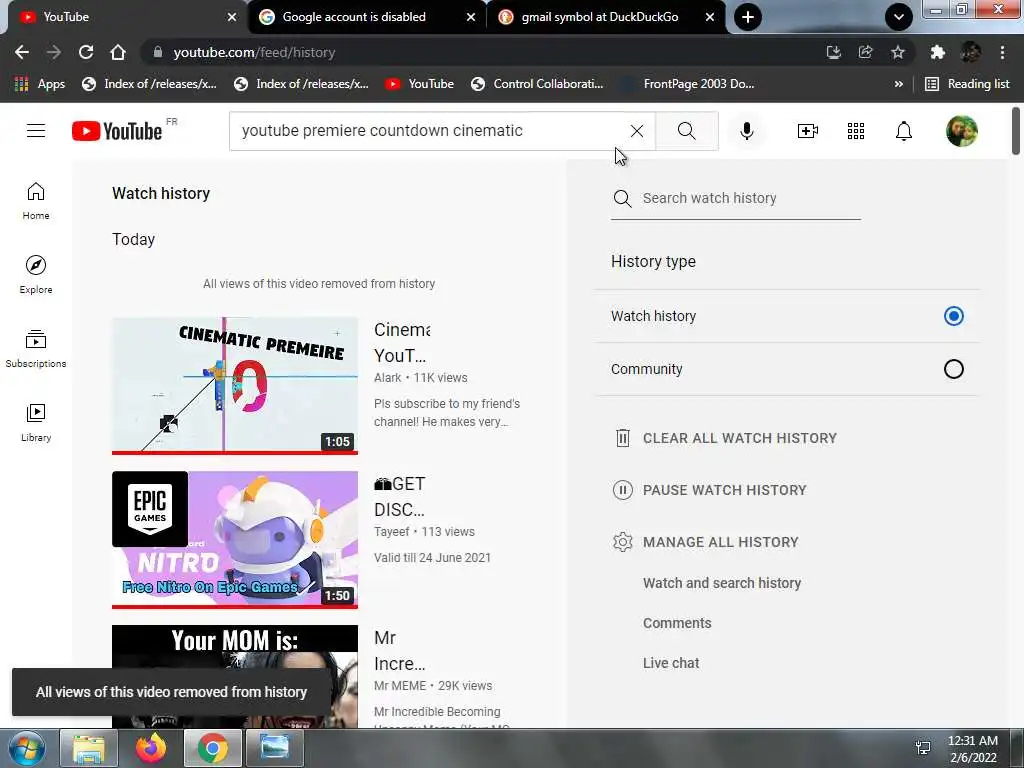Screen dimensions: 1024x768
Task: Open the GET DISC... video title
Action: 400,496
